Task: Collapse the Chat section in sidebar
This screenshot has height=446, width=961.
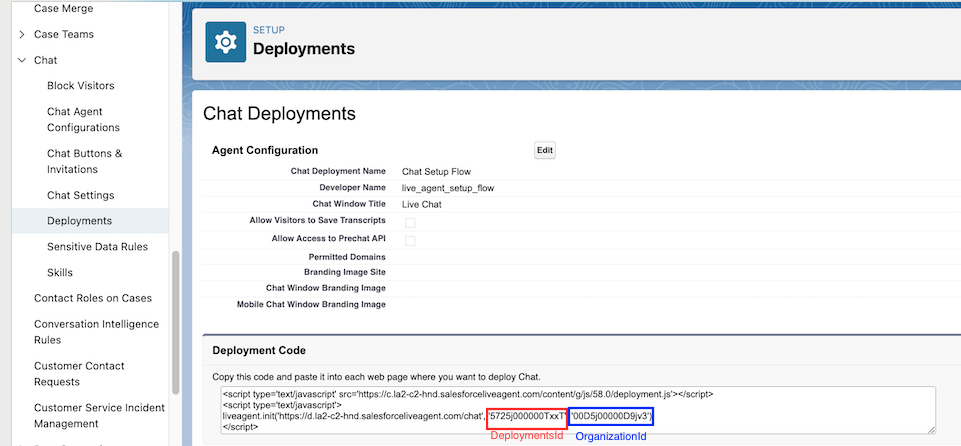Action: click(x=22, y=60)
